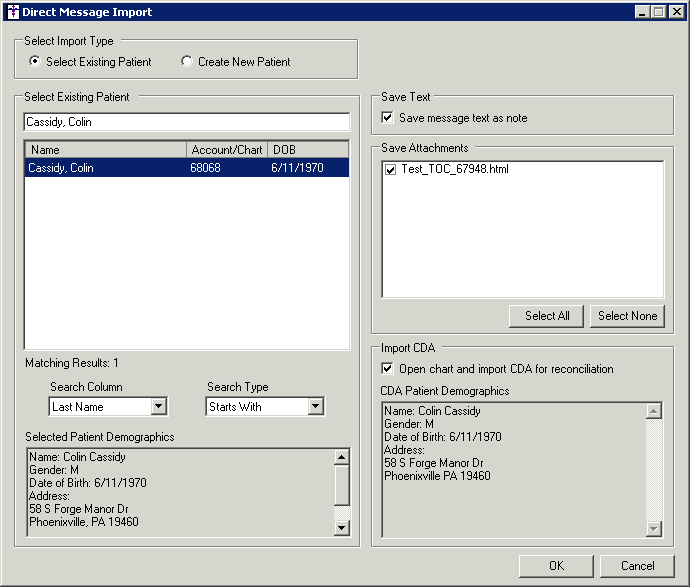Click scrollbar thumb in Selected Patient Demographics
The height and width of the screenshot is (587, 690).
(x=341, y=485)
